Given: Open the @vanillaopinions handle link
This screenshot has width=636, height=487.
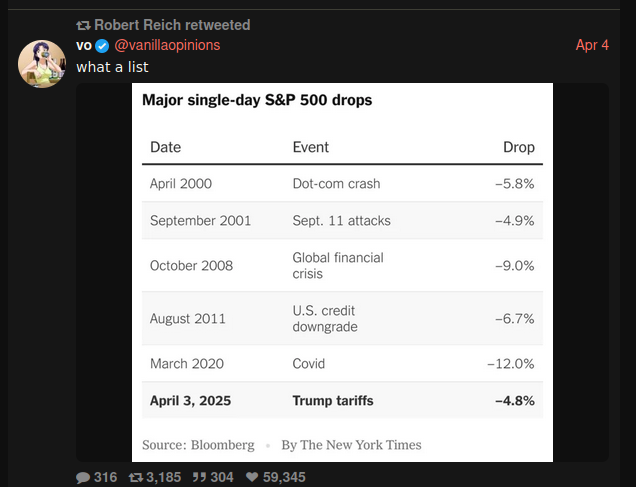Looking at the screenshot, I should 167,45.
